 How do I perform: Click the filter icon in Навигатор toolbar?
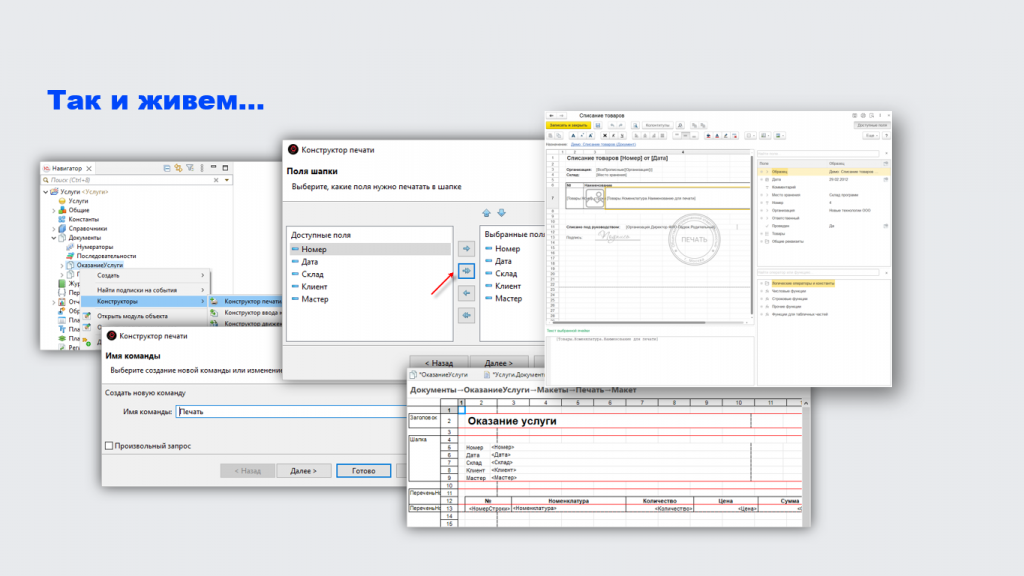coord(190,168)
